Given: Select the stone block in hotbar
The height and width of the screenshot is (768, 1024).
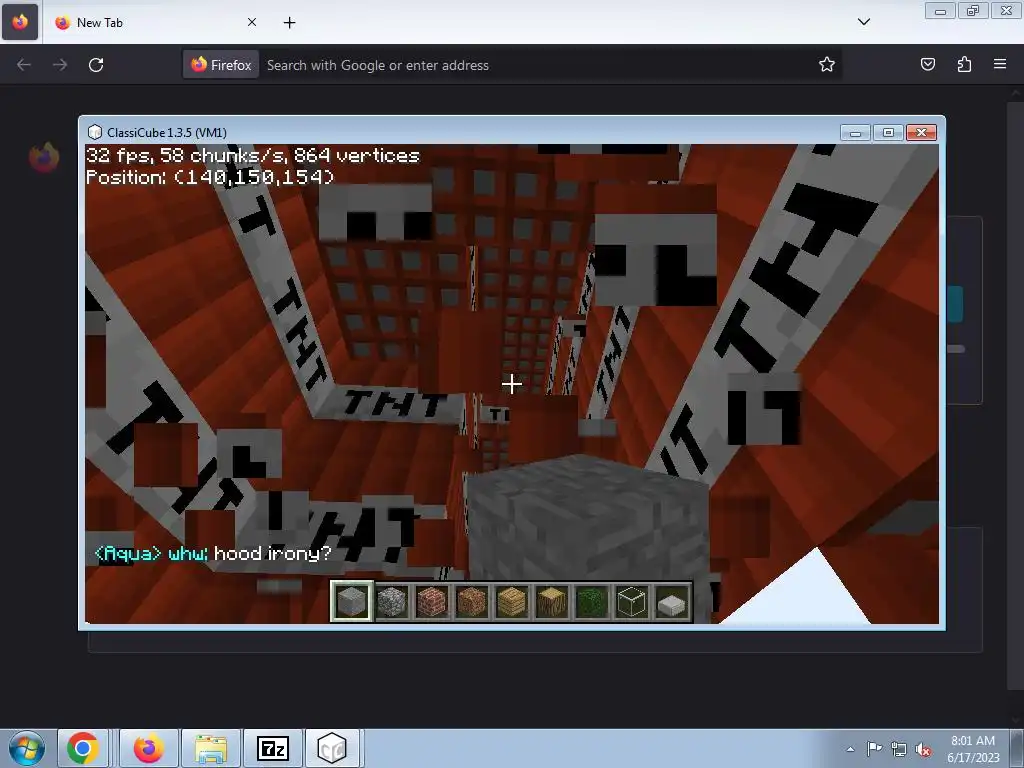Looking at the screenshot, I should tap(351, 601).
